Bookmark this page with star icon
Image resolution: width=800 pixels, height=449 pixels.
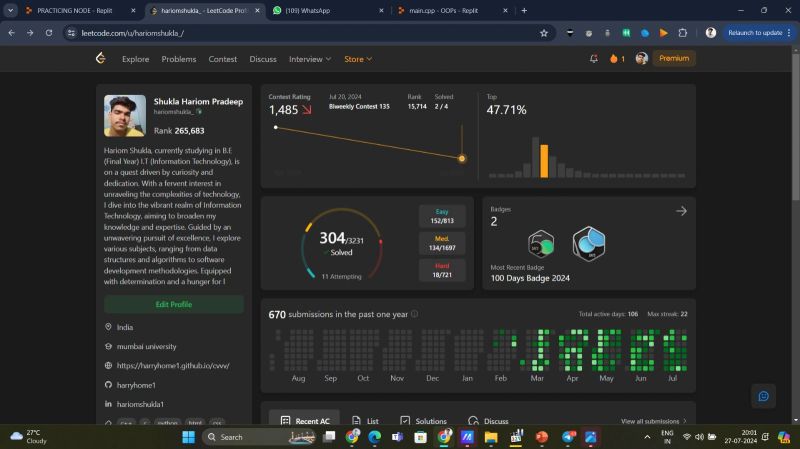point(544,33)
